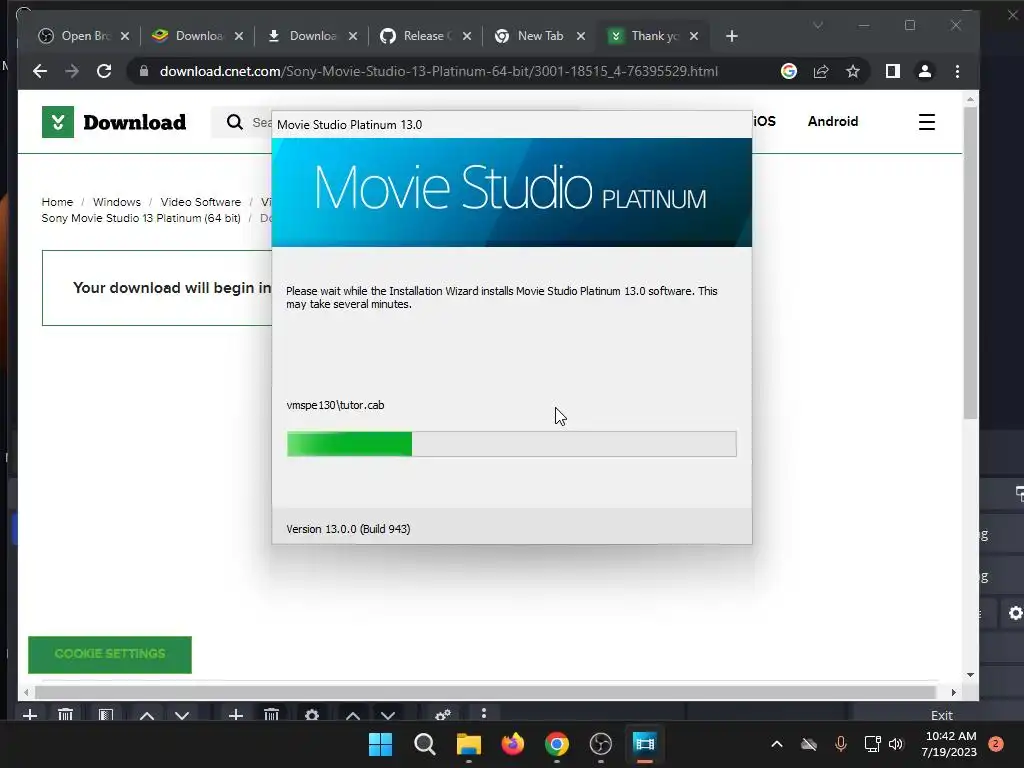Click the vertical page scrollbar

970,263
